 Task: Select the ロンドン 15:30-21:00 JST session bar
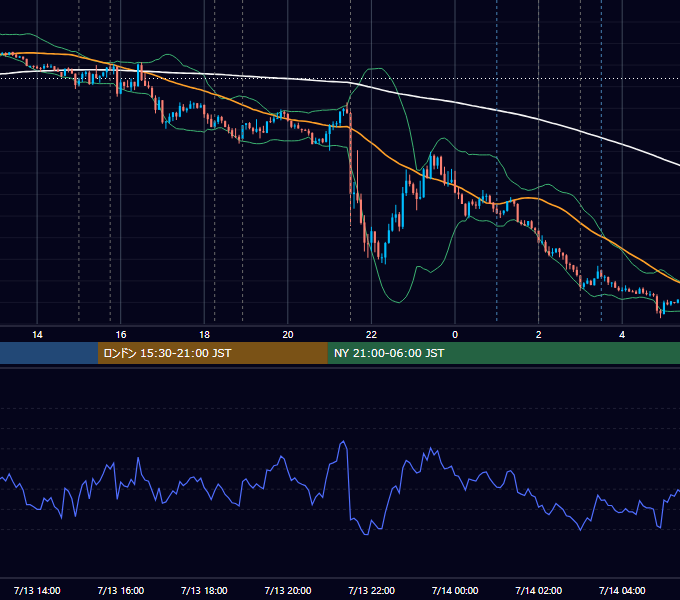pos(212,353)
